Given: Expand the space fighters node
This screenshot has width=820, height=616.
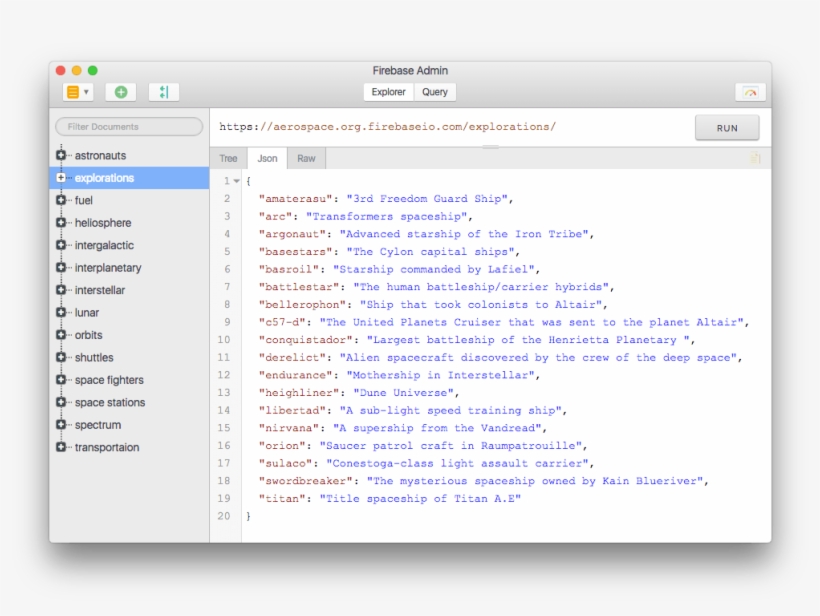Looking at the screenshot, I should point(61,380).
